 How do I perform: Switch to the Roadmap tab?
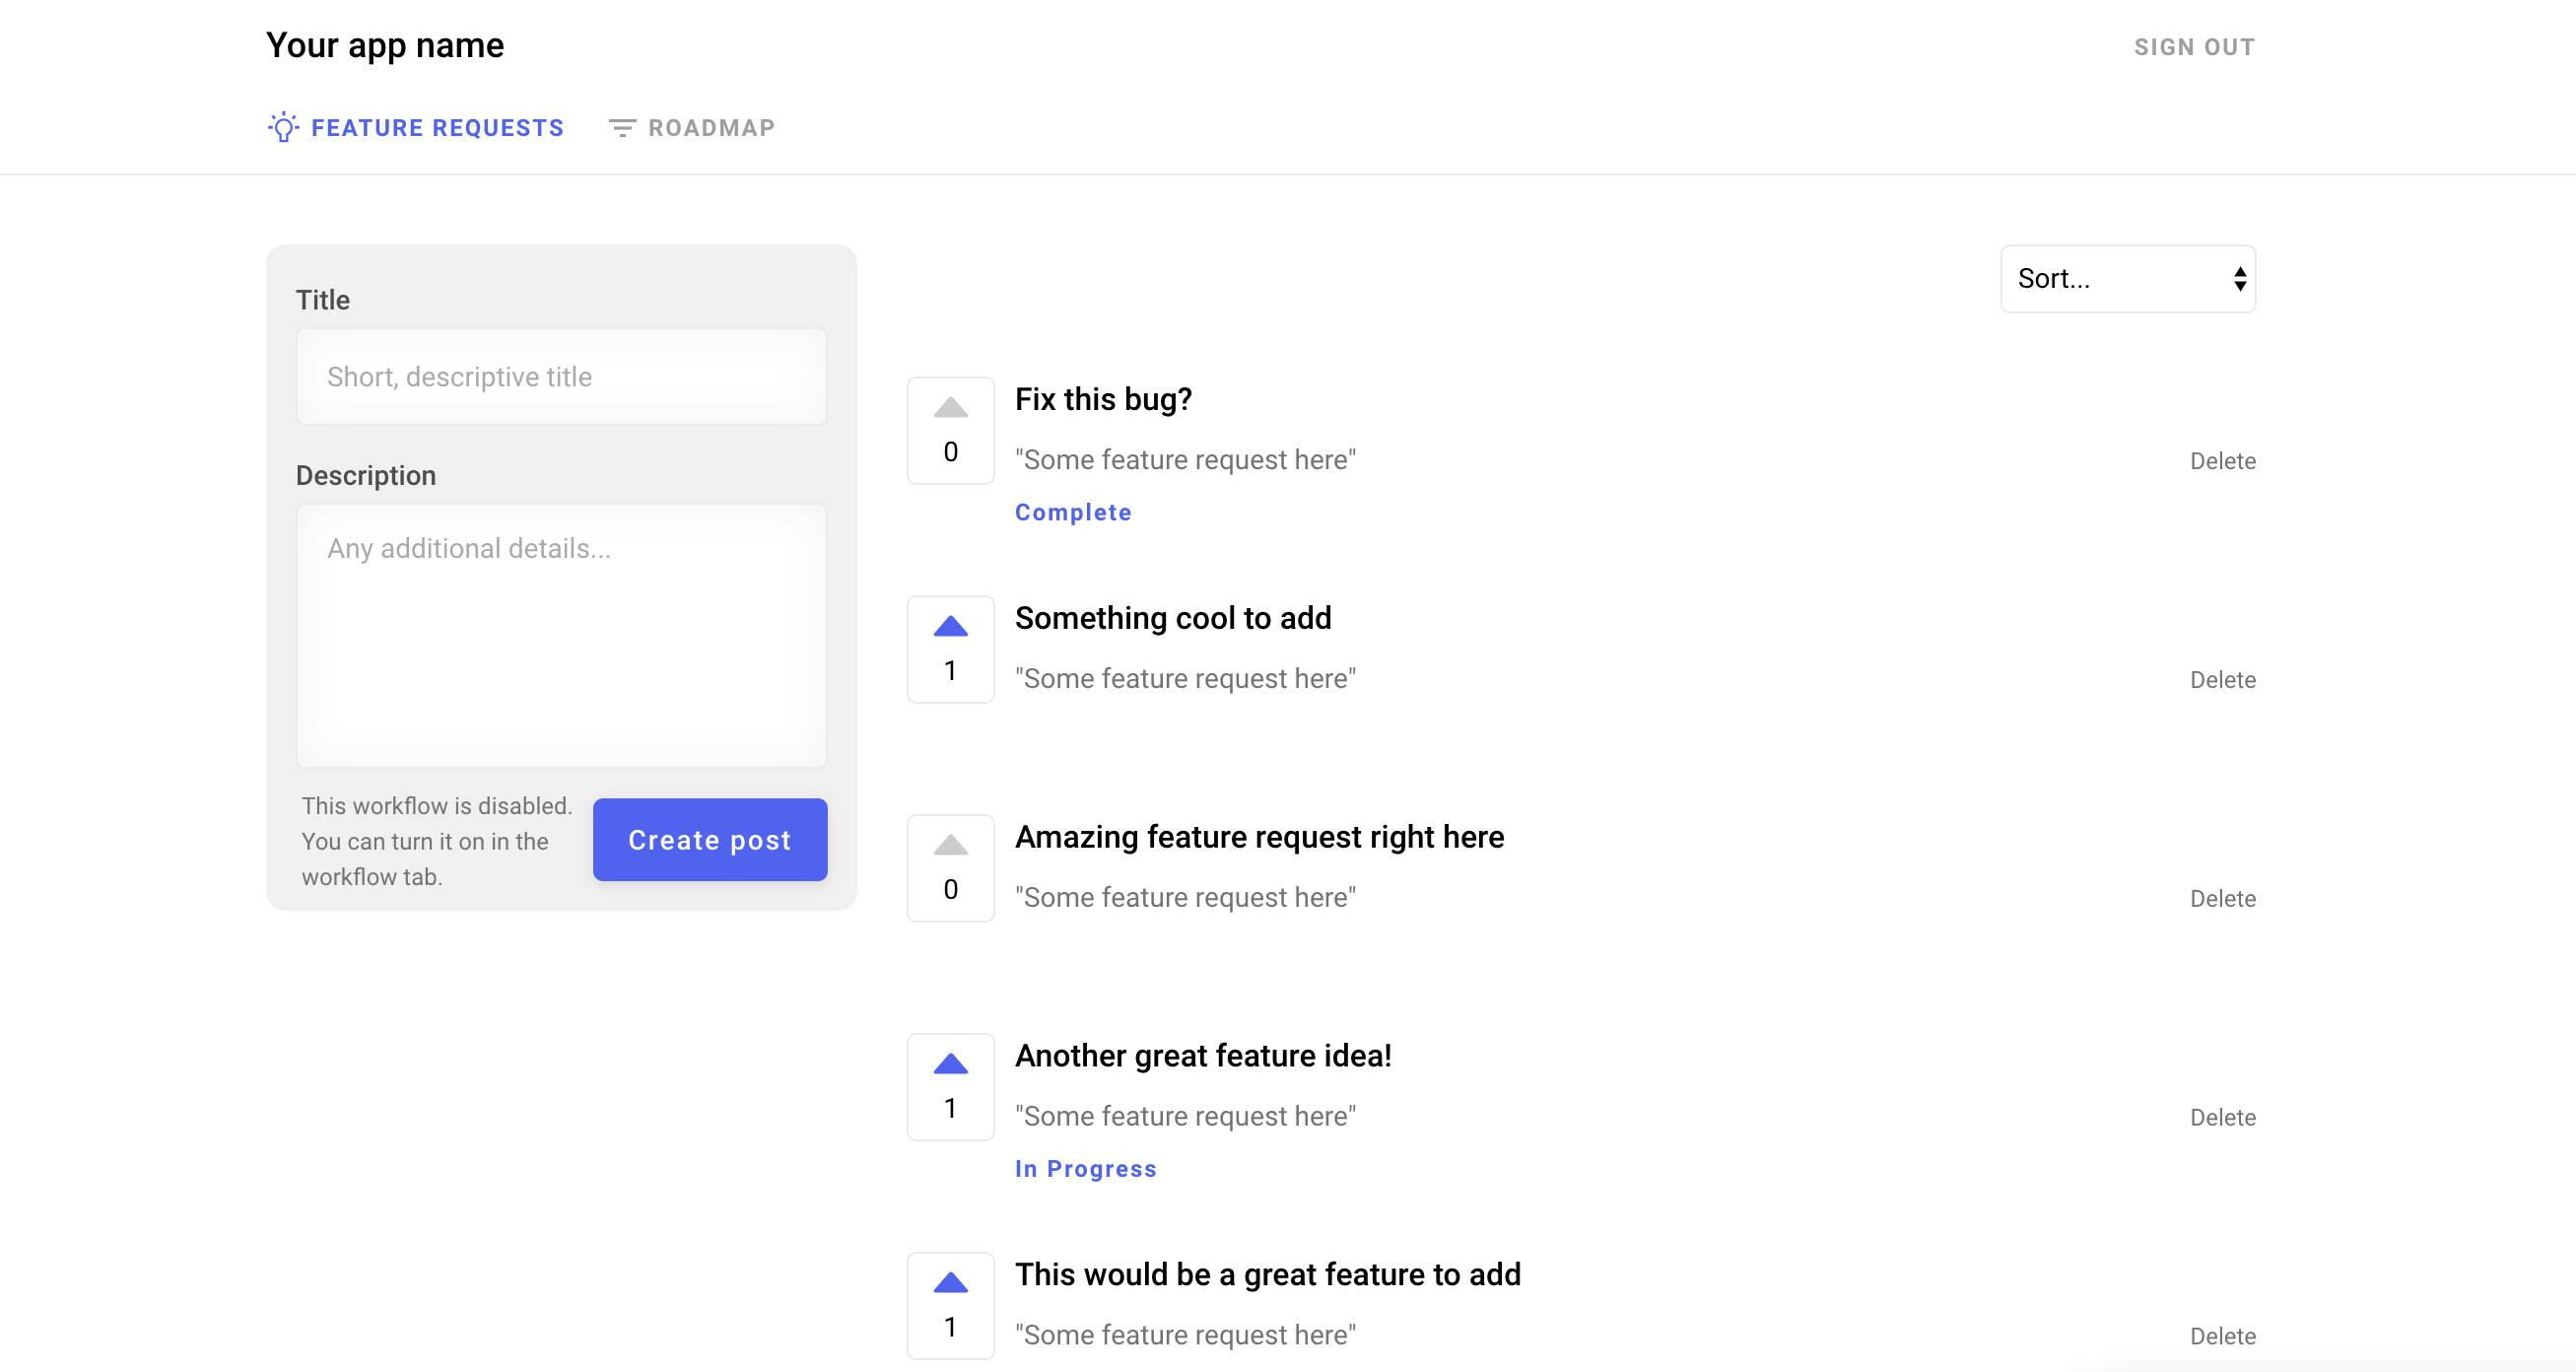710,128
